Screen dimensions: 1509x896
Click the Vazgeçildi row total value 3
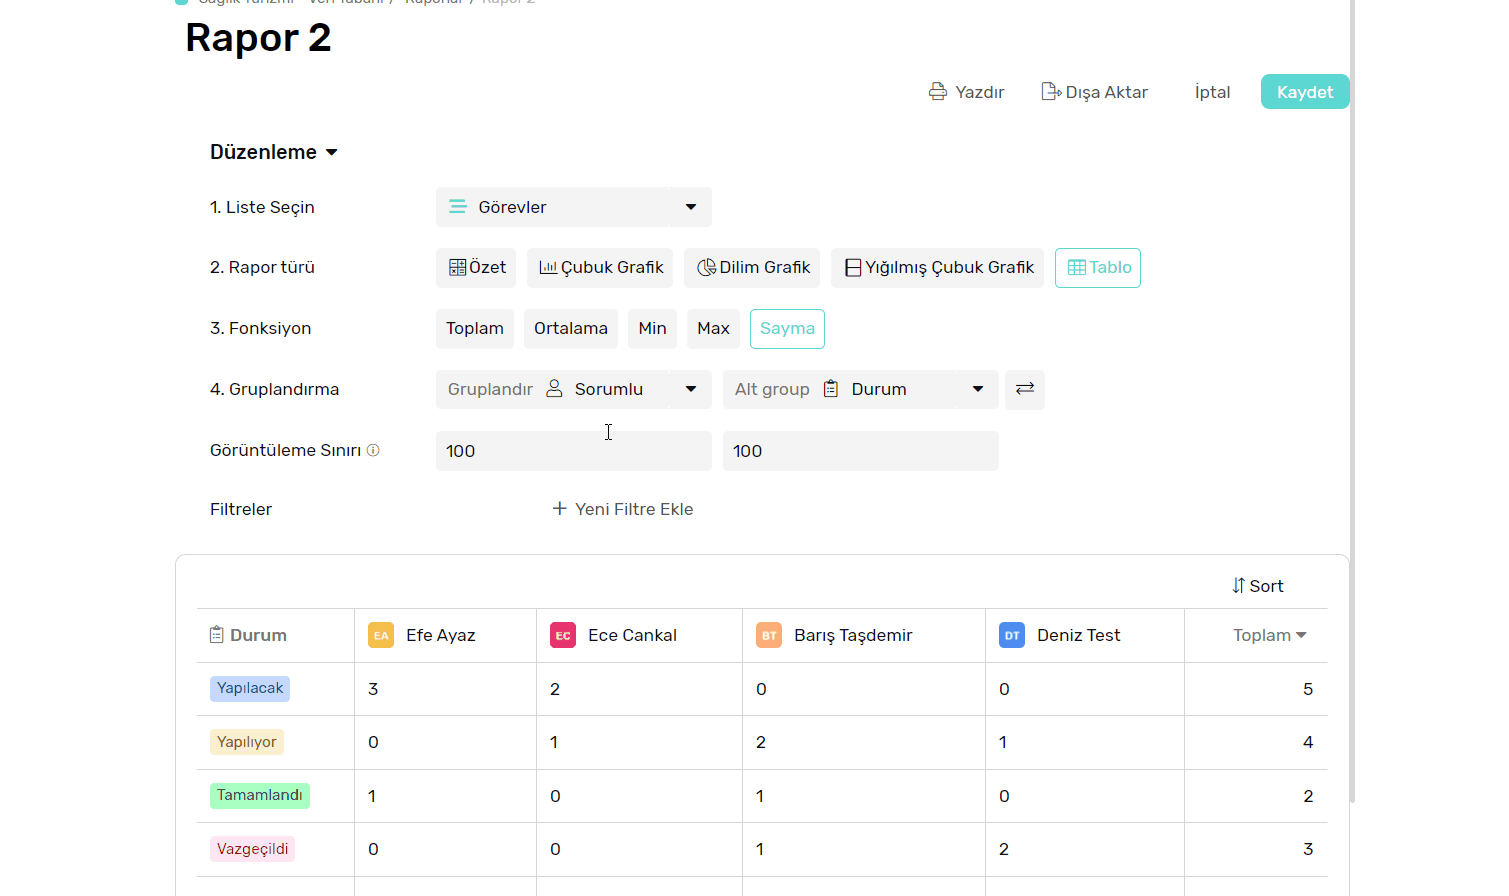coord(1308,849)
